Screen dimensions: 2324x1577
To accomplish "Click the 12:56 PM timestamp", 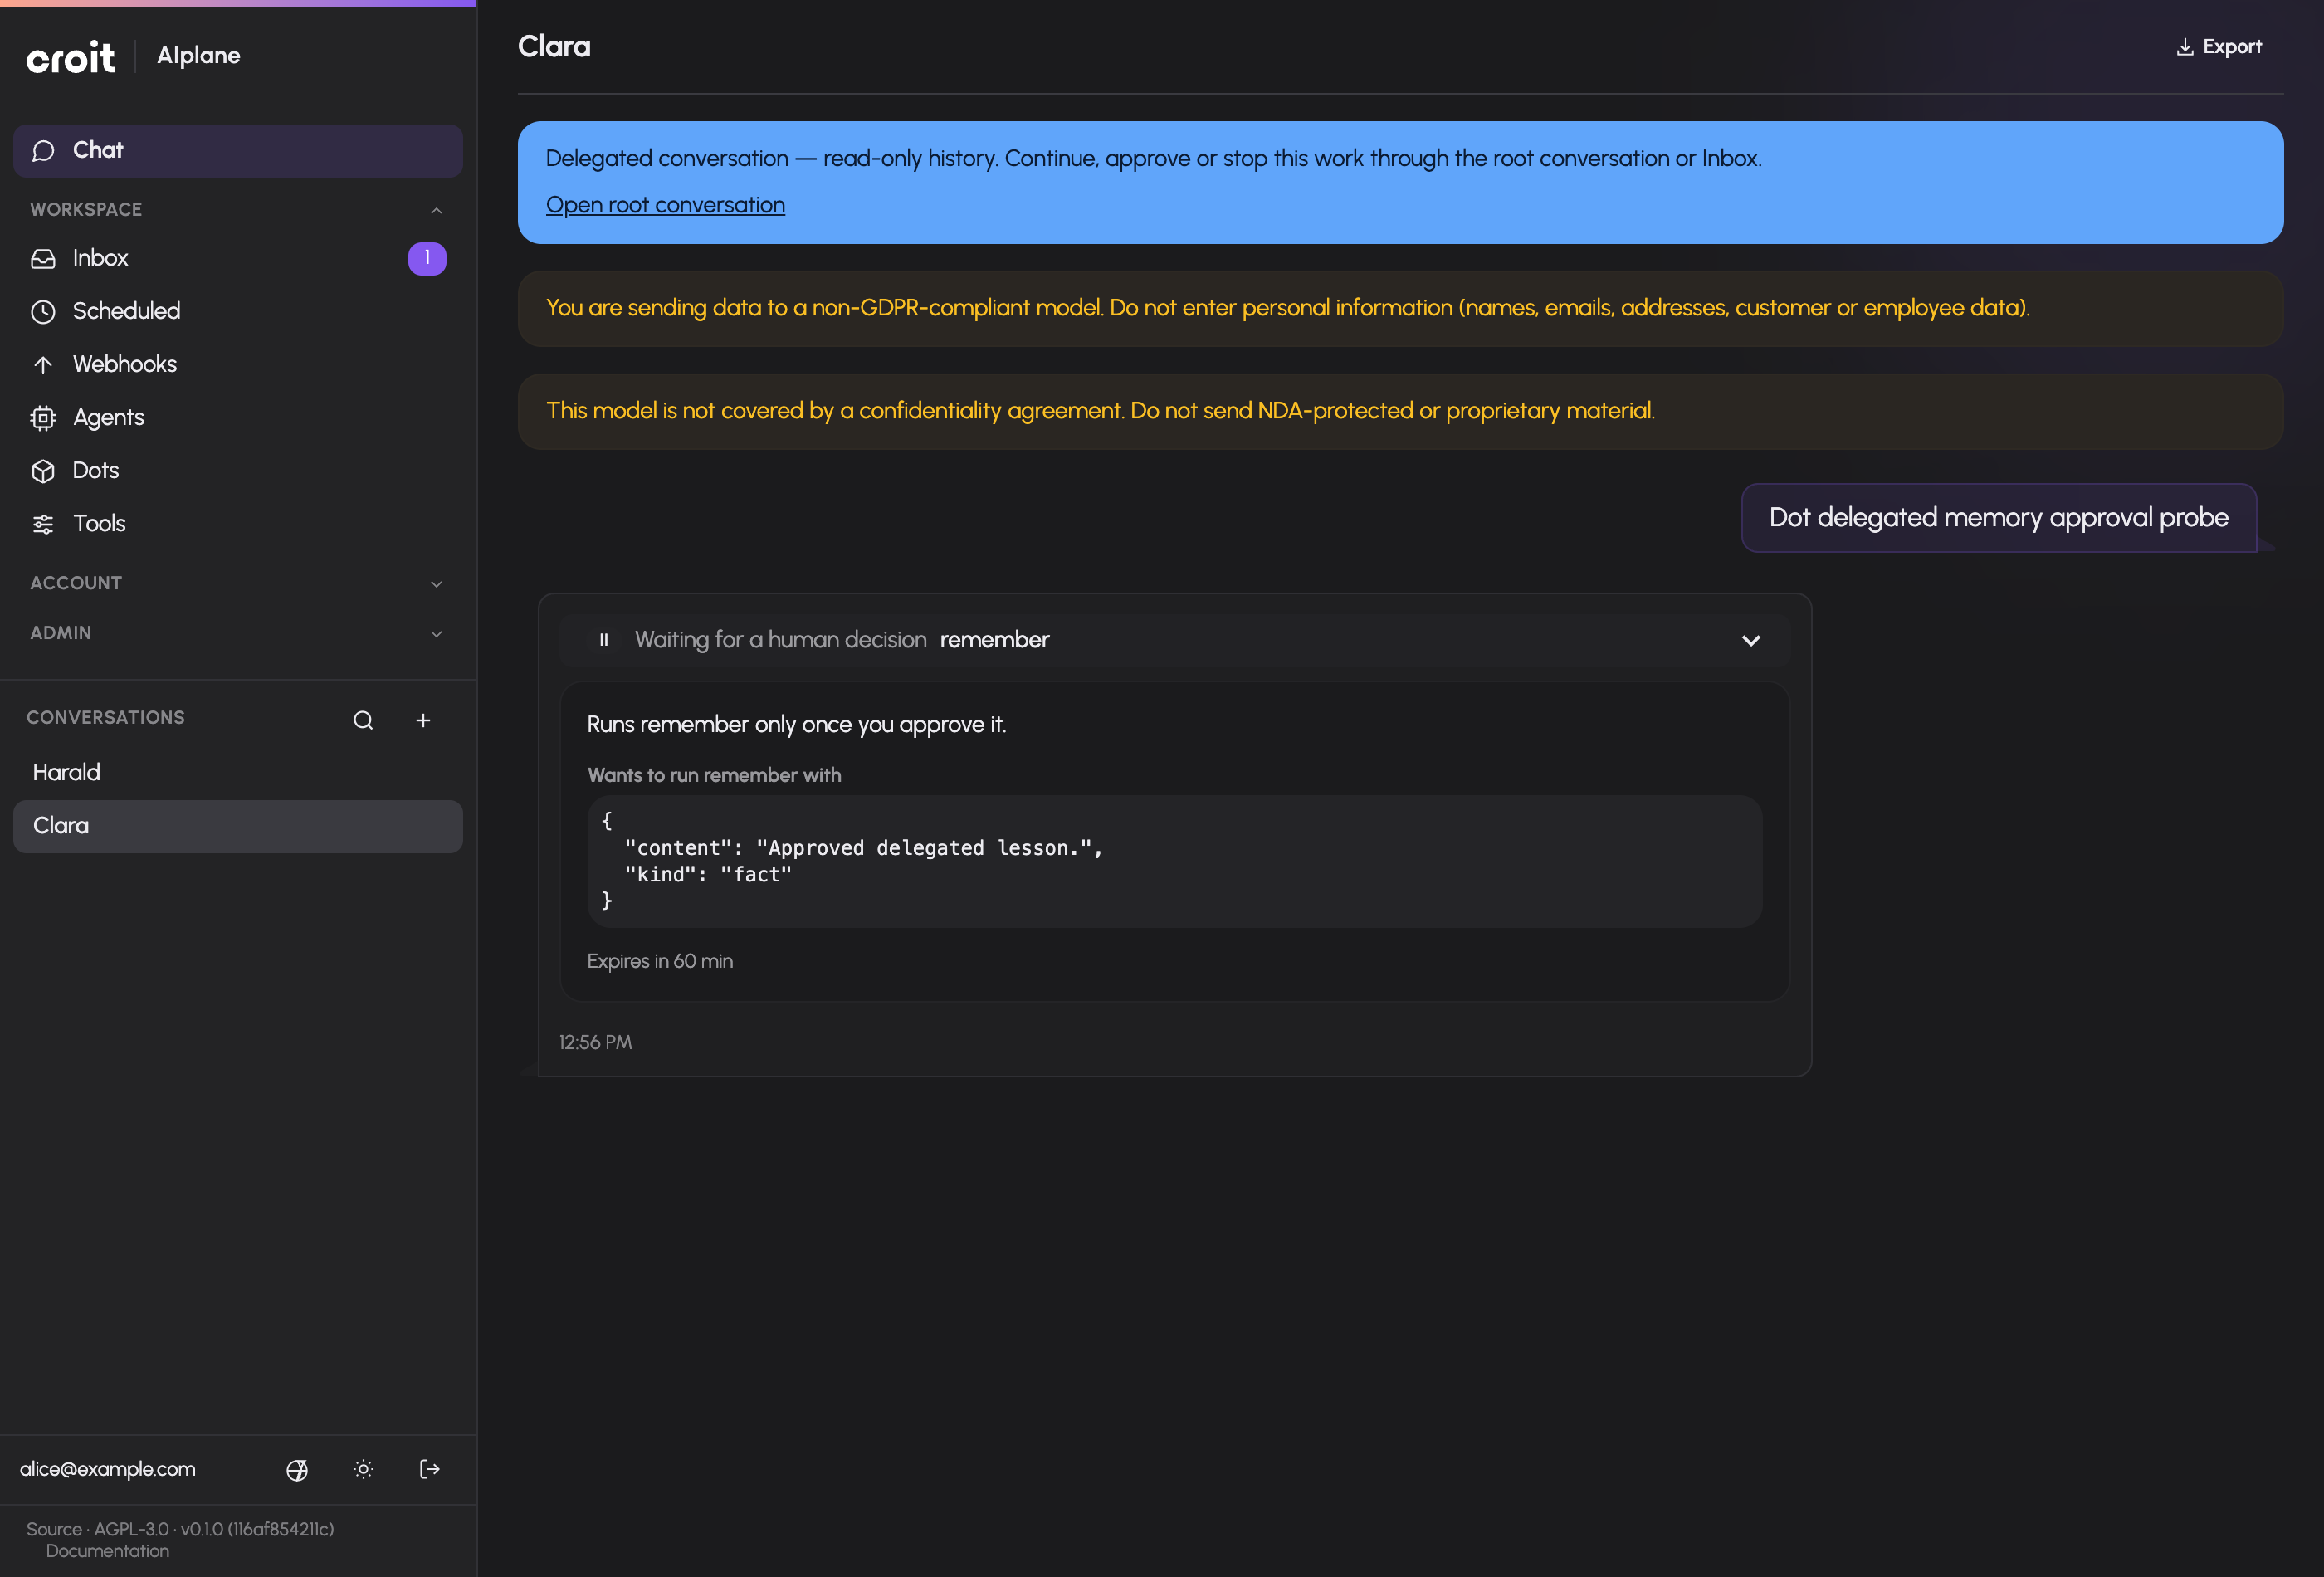I will click(595, 1042).
